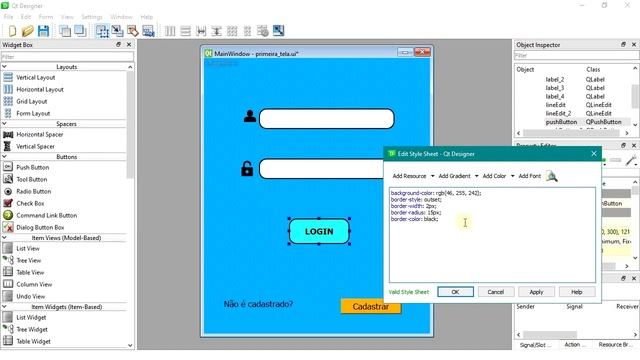This screenshot has width=640, height=360.
Task: Click Lay Out in a Form Layout icon
Action: click(247, 31)
